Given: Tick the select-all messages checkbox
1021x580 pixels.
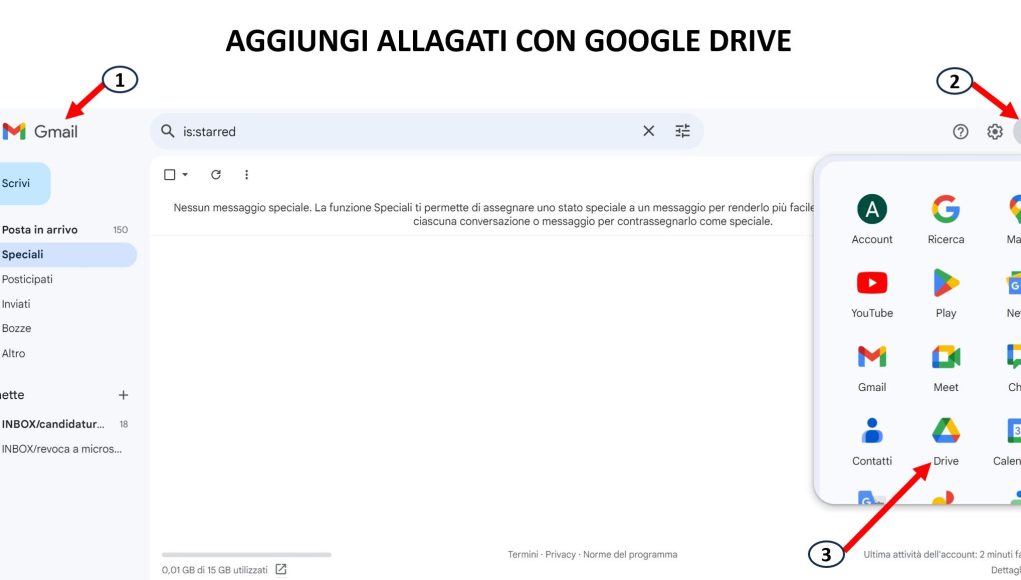Looking at the screenshot, I should click(169, 174).
